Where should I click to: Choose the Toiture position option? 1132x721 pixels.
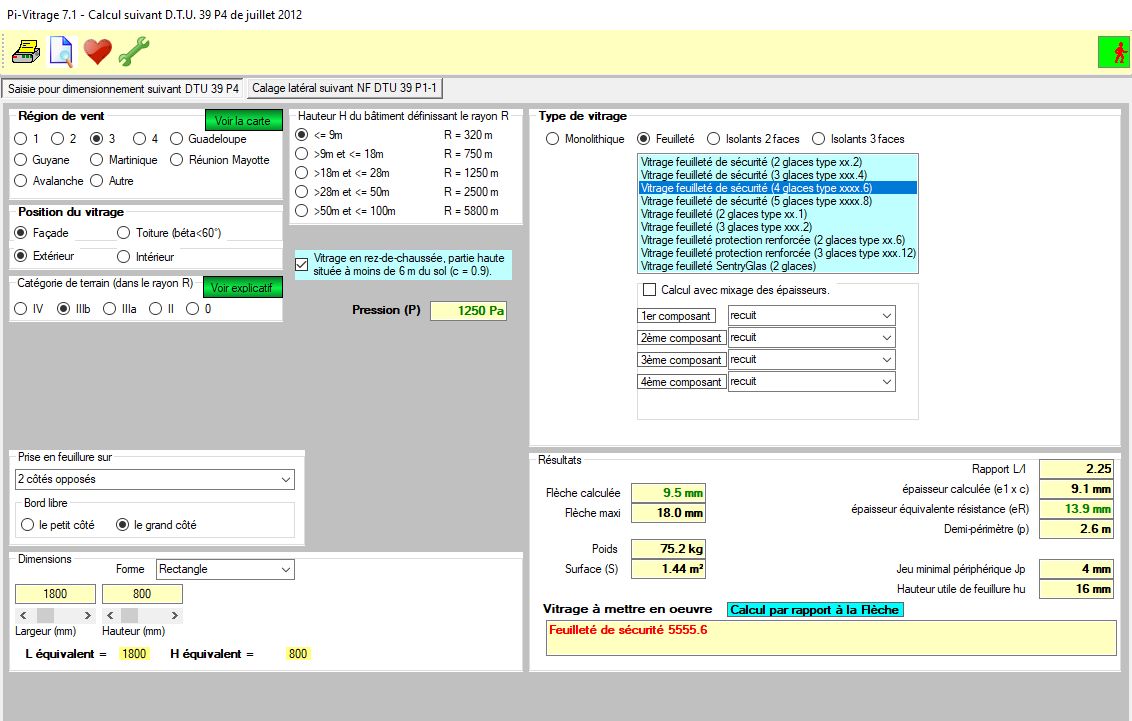pos(124,233)
